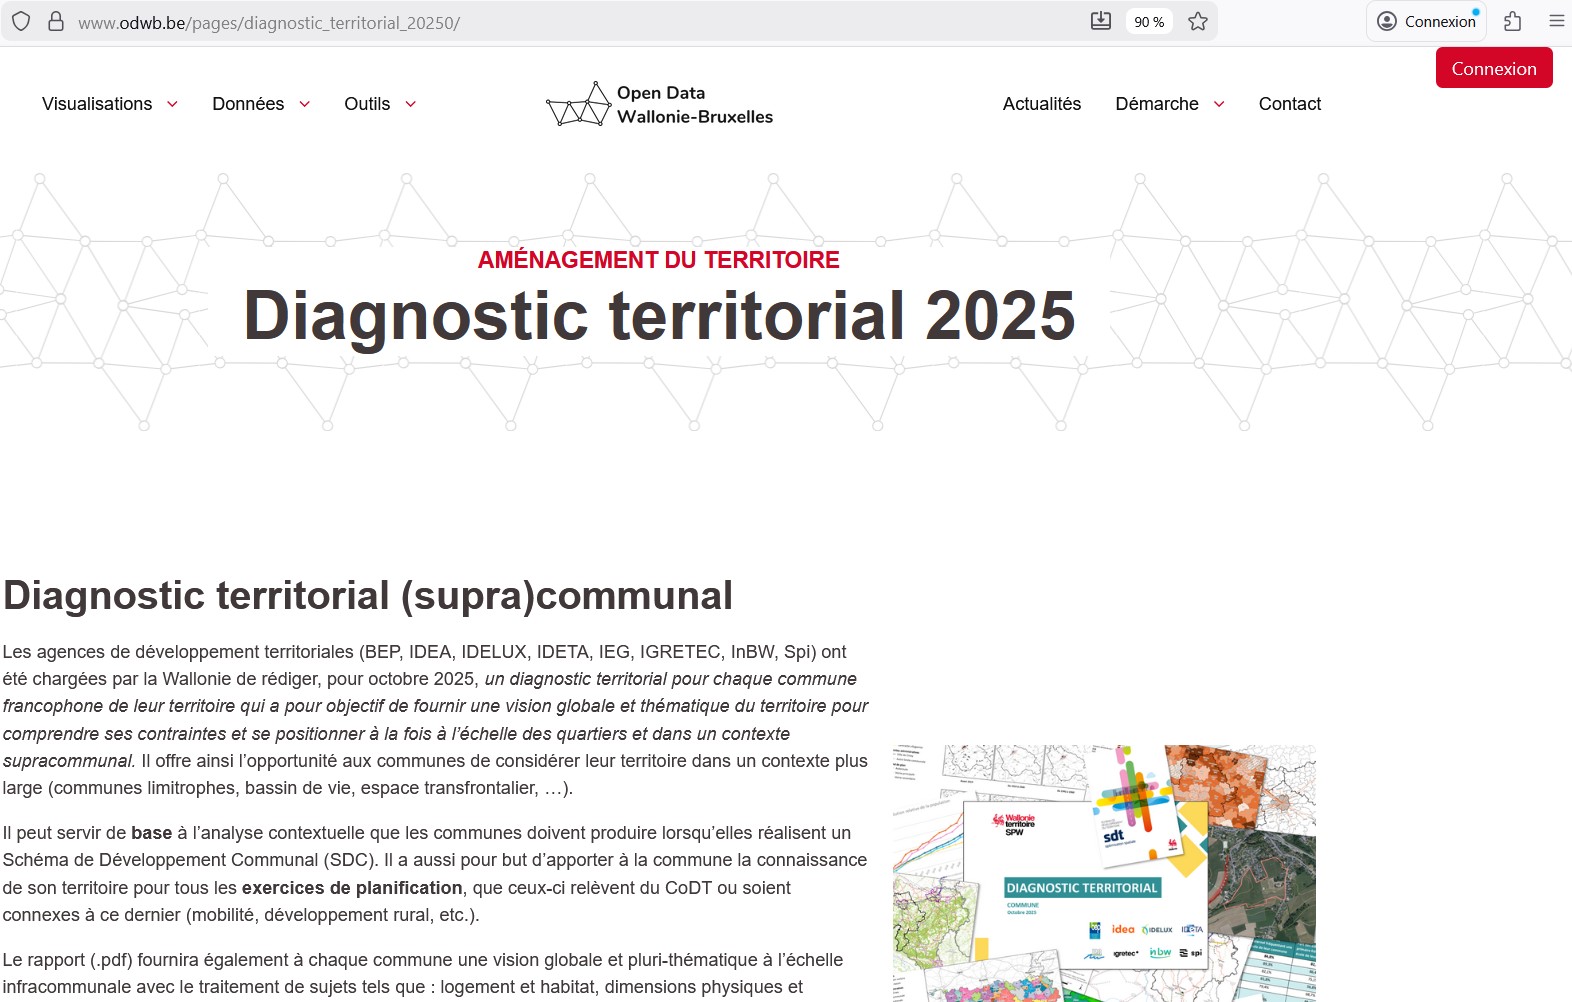Viewport: 1572px width, 1002px height.
Task: Click the Données menu label
Action: (x=248, y=104)
